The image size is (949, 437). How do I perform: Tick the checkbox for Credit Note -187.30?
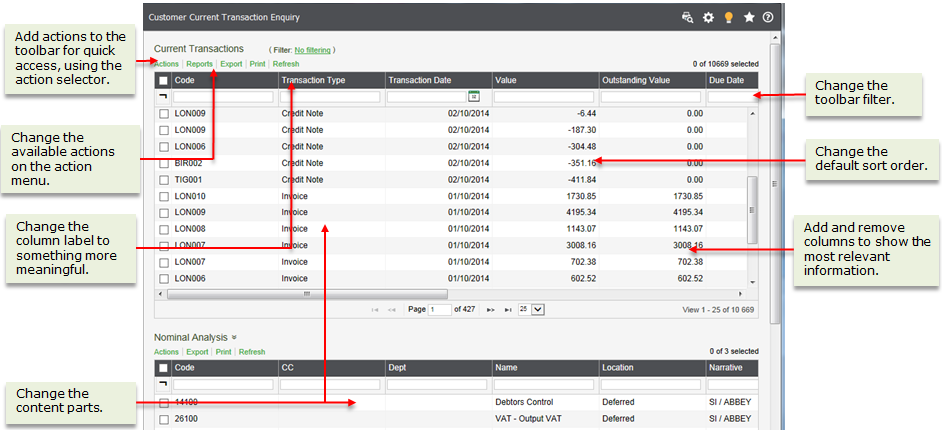click(x=163, y=130)
